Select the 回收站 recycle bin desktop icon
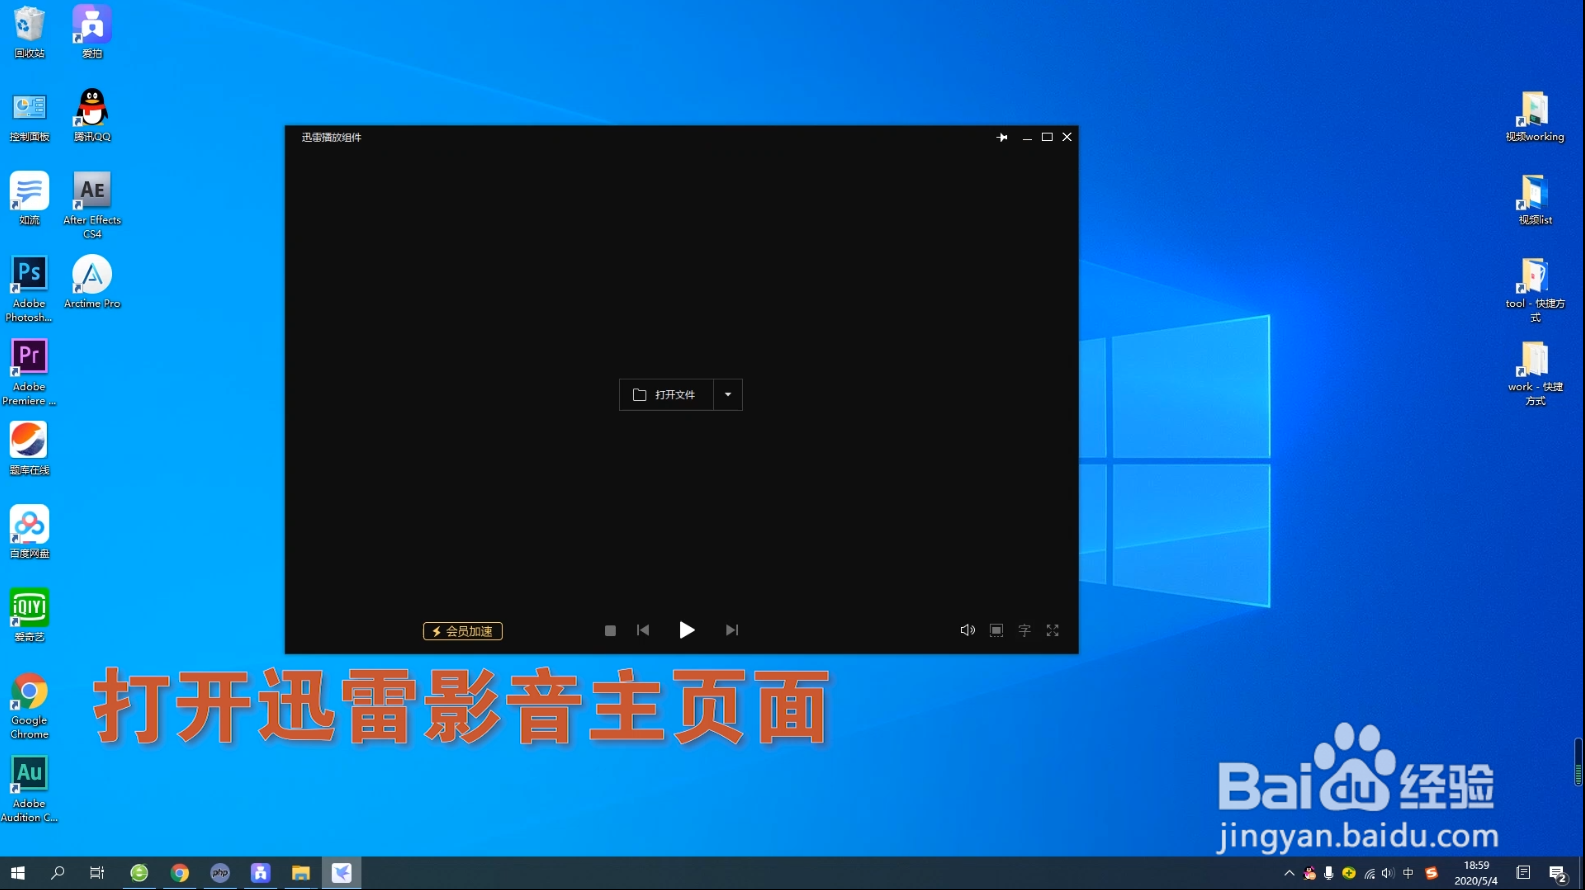 [x=29, y=32]
